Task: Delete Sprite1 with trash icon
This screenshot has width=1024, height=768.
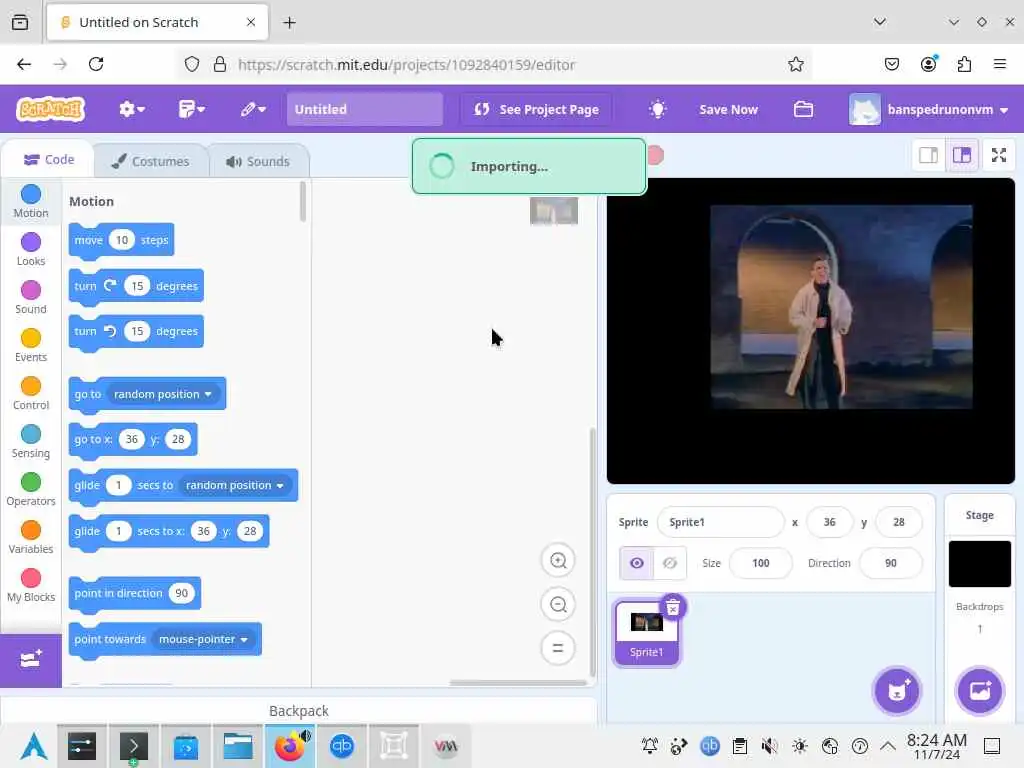Action: (673, 607)
